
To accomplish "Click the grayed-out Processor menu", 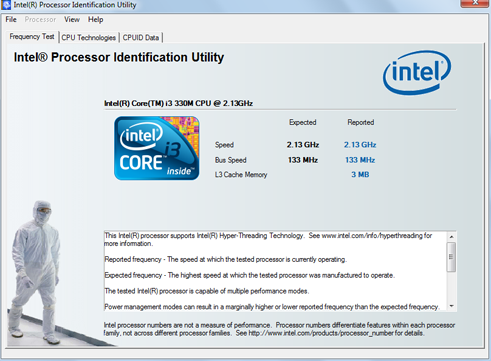I will [x=40, y=19].
